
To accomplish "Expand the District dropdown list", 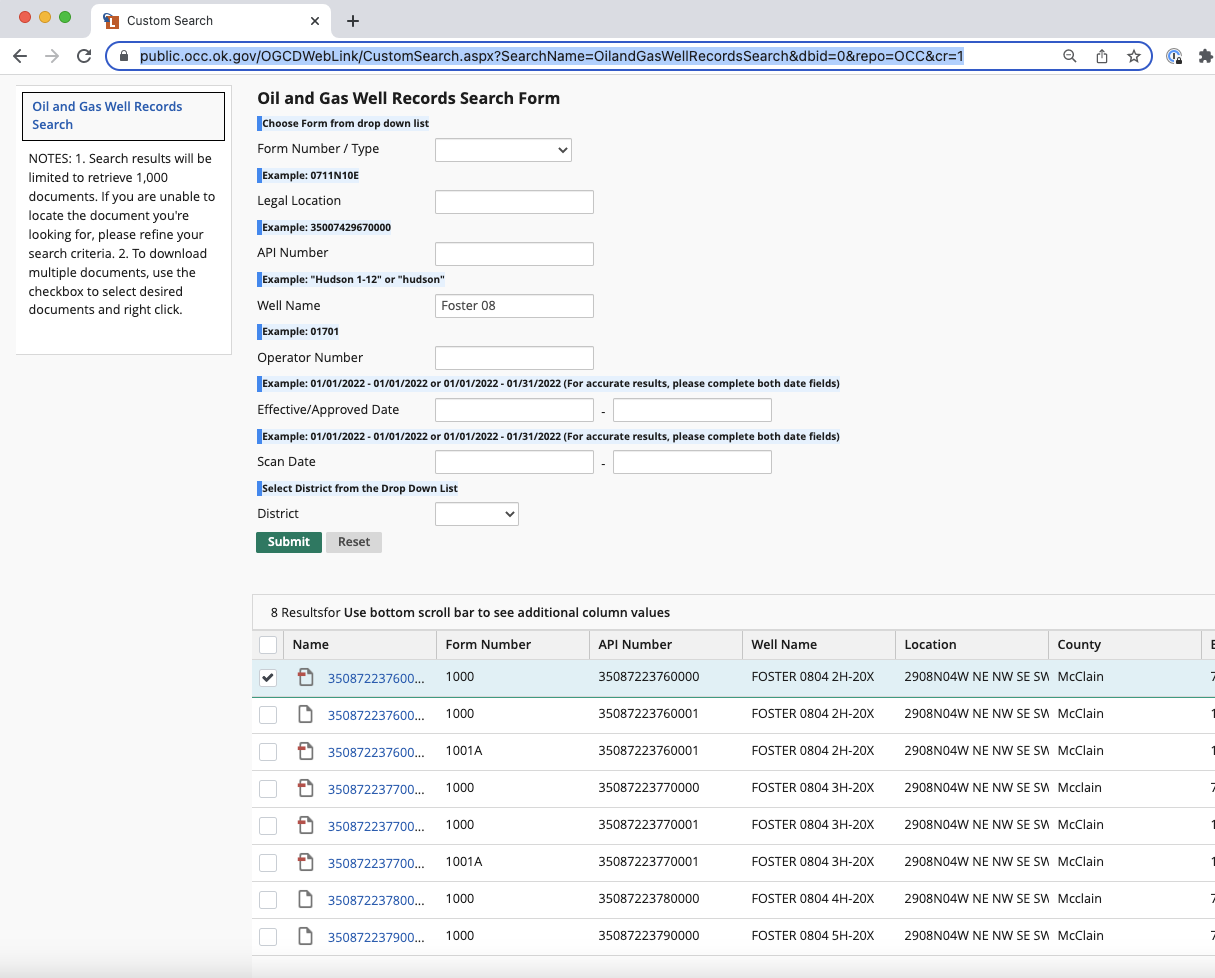I will pos(477,514).
